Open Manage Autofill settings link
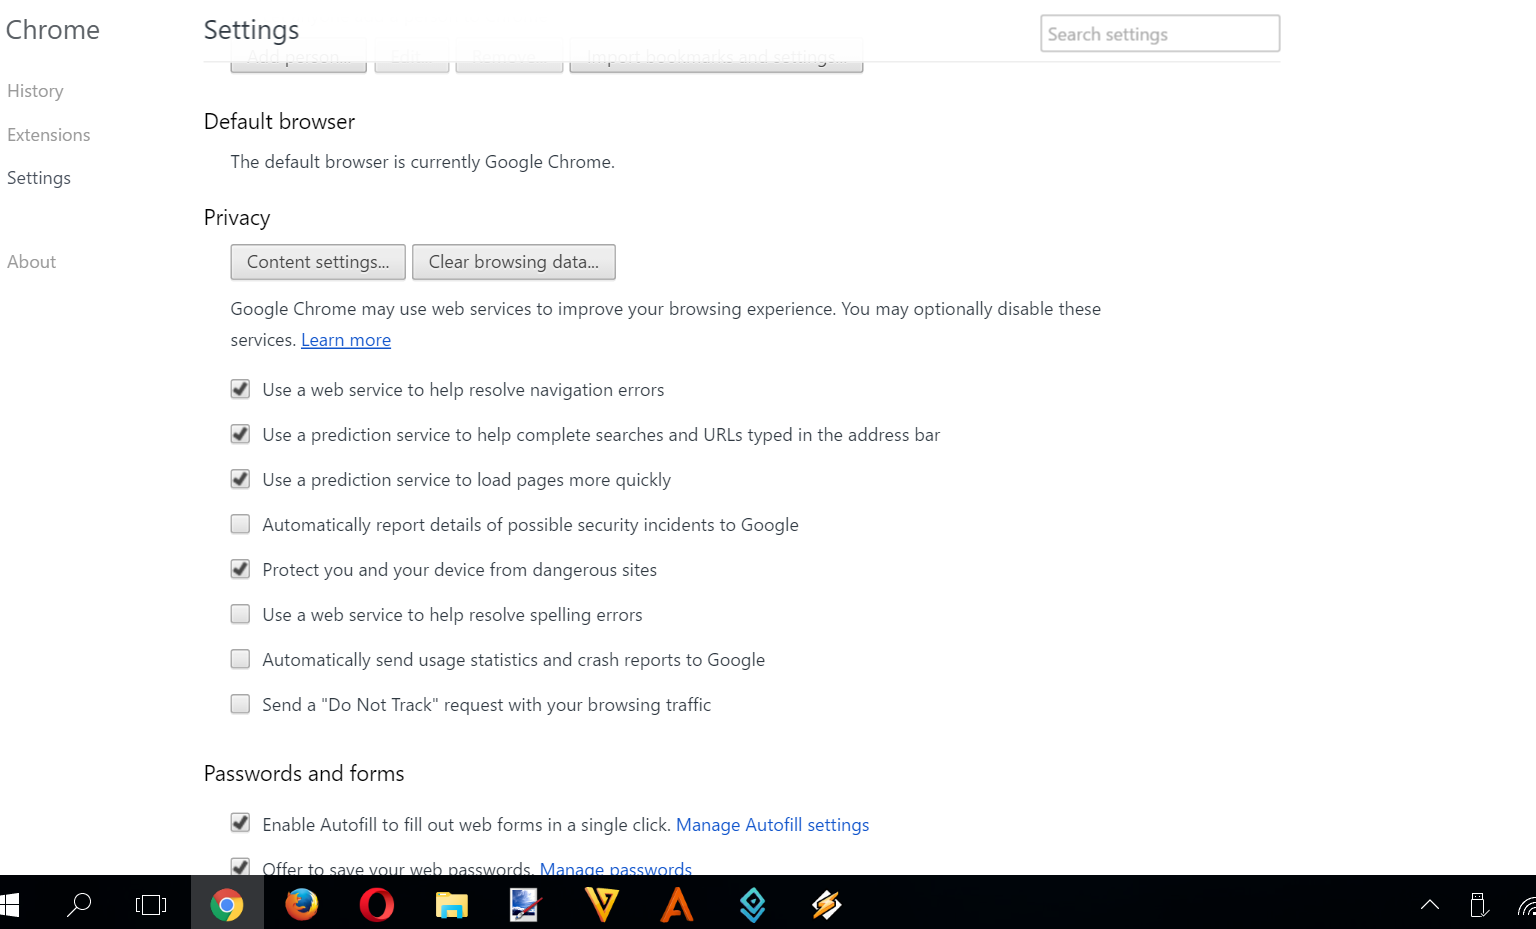1536x929 pixels. (772, 825)
